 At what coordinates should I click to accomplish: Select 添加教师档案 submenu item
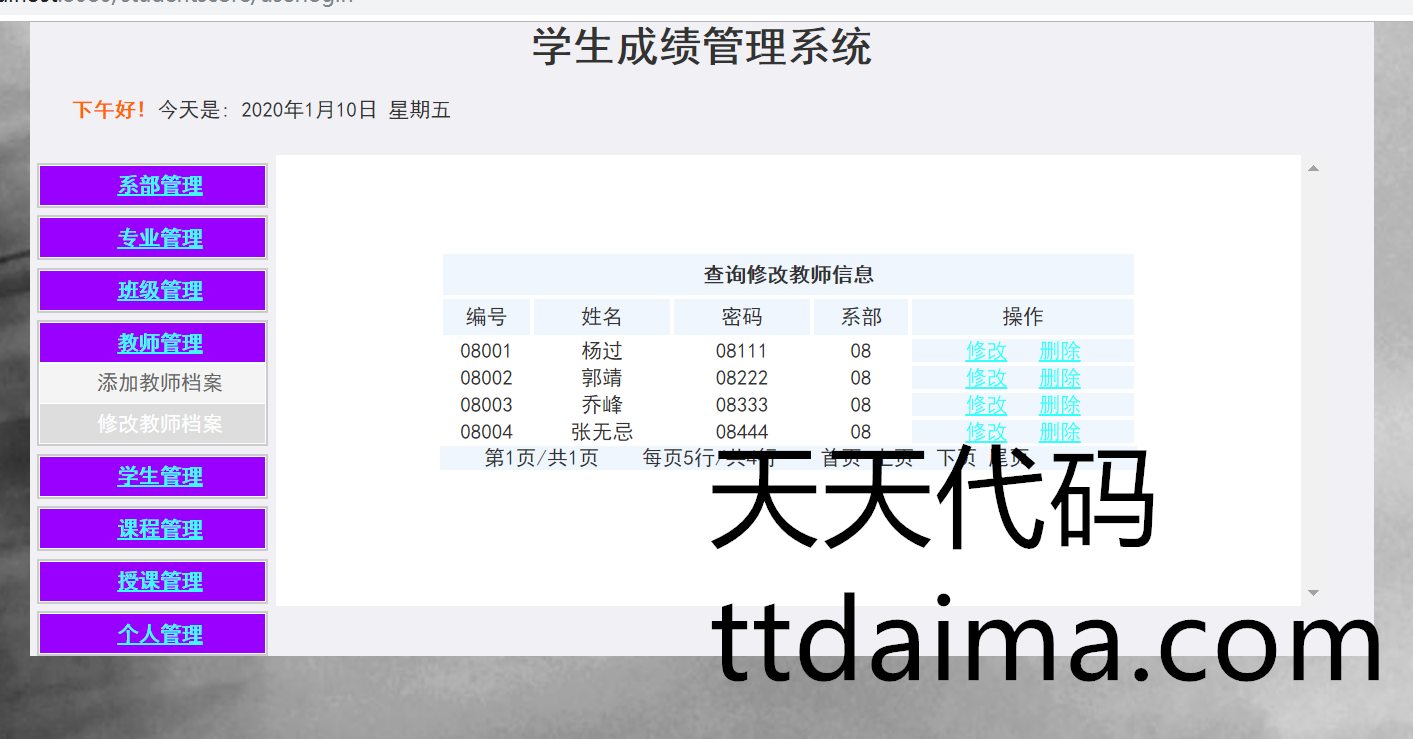pos(160,383)
